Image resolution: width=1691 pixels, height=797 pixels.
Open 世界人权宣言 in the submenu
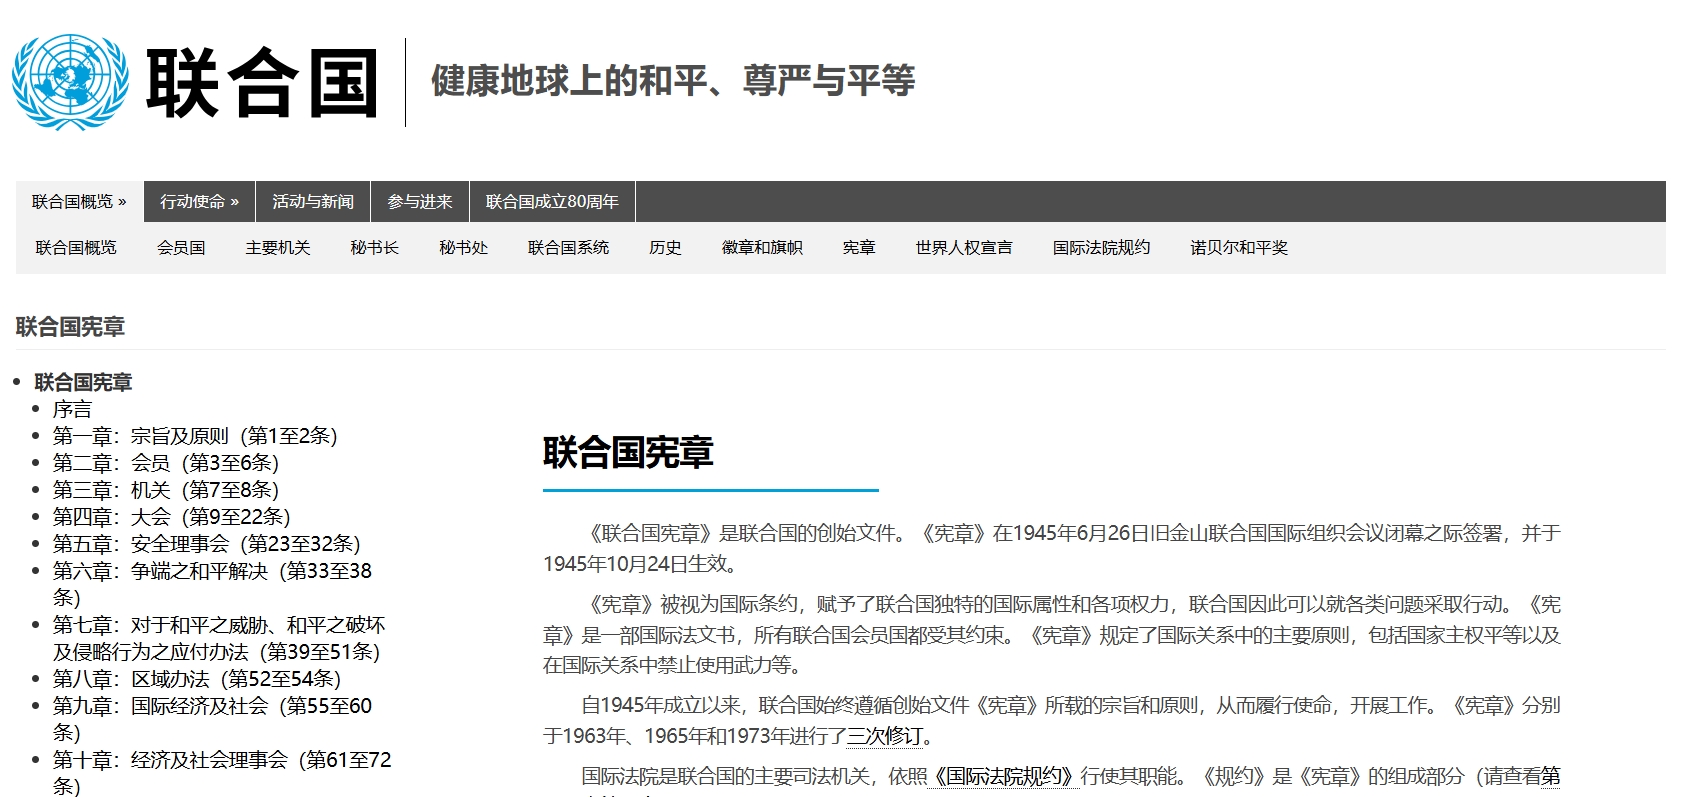point(964,248)
